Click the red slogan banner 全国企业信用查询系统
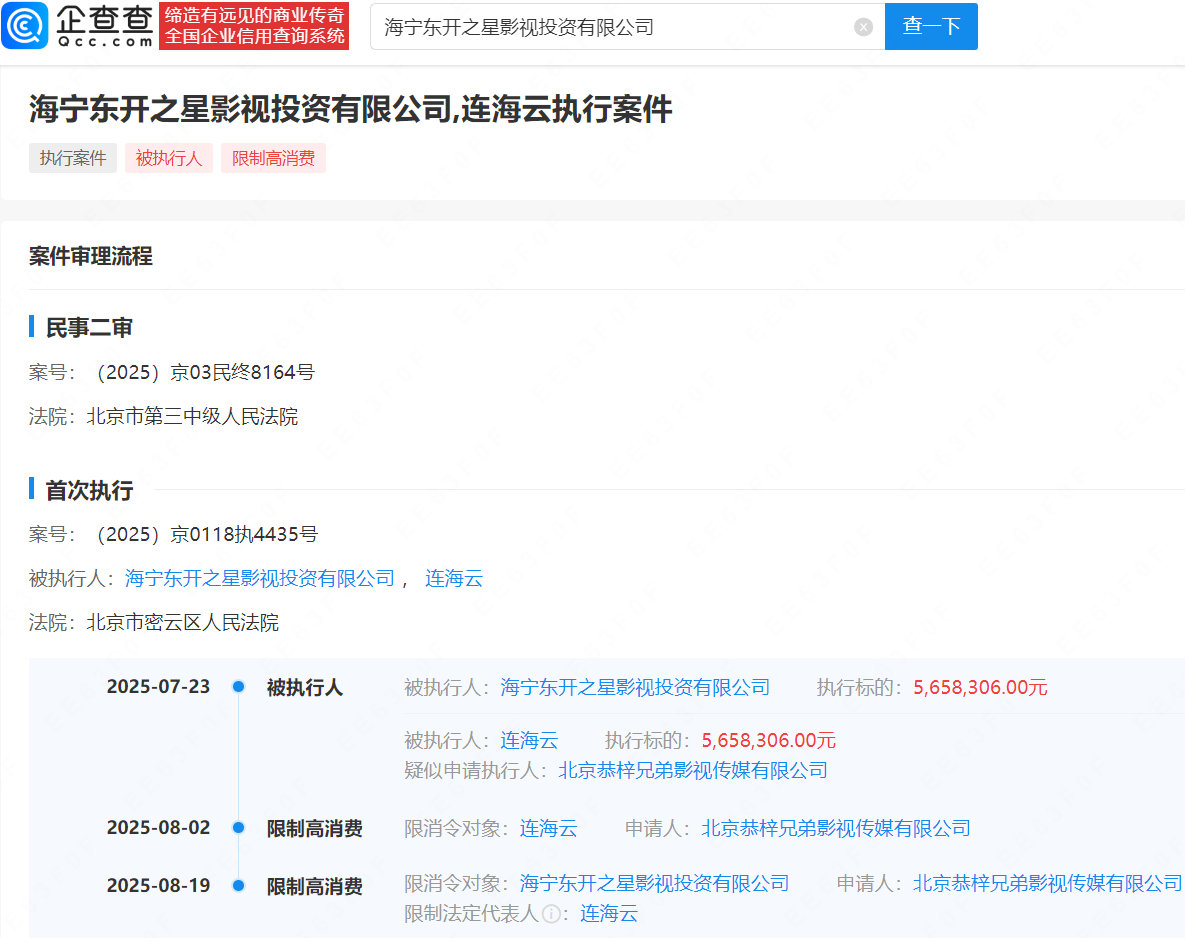 tap(254, 26)
